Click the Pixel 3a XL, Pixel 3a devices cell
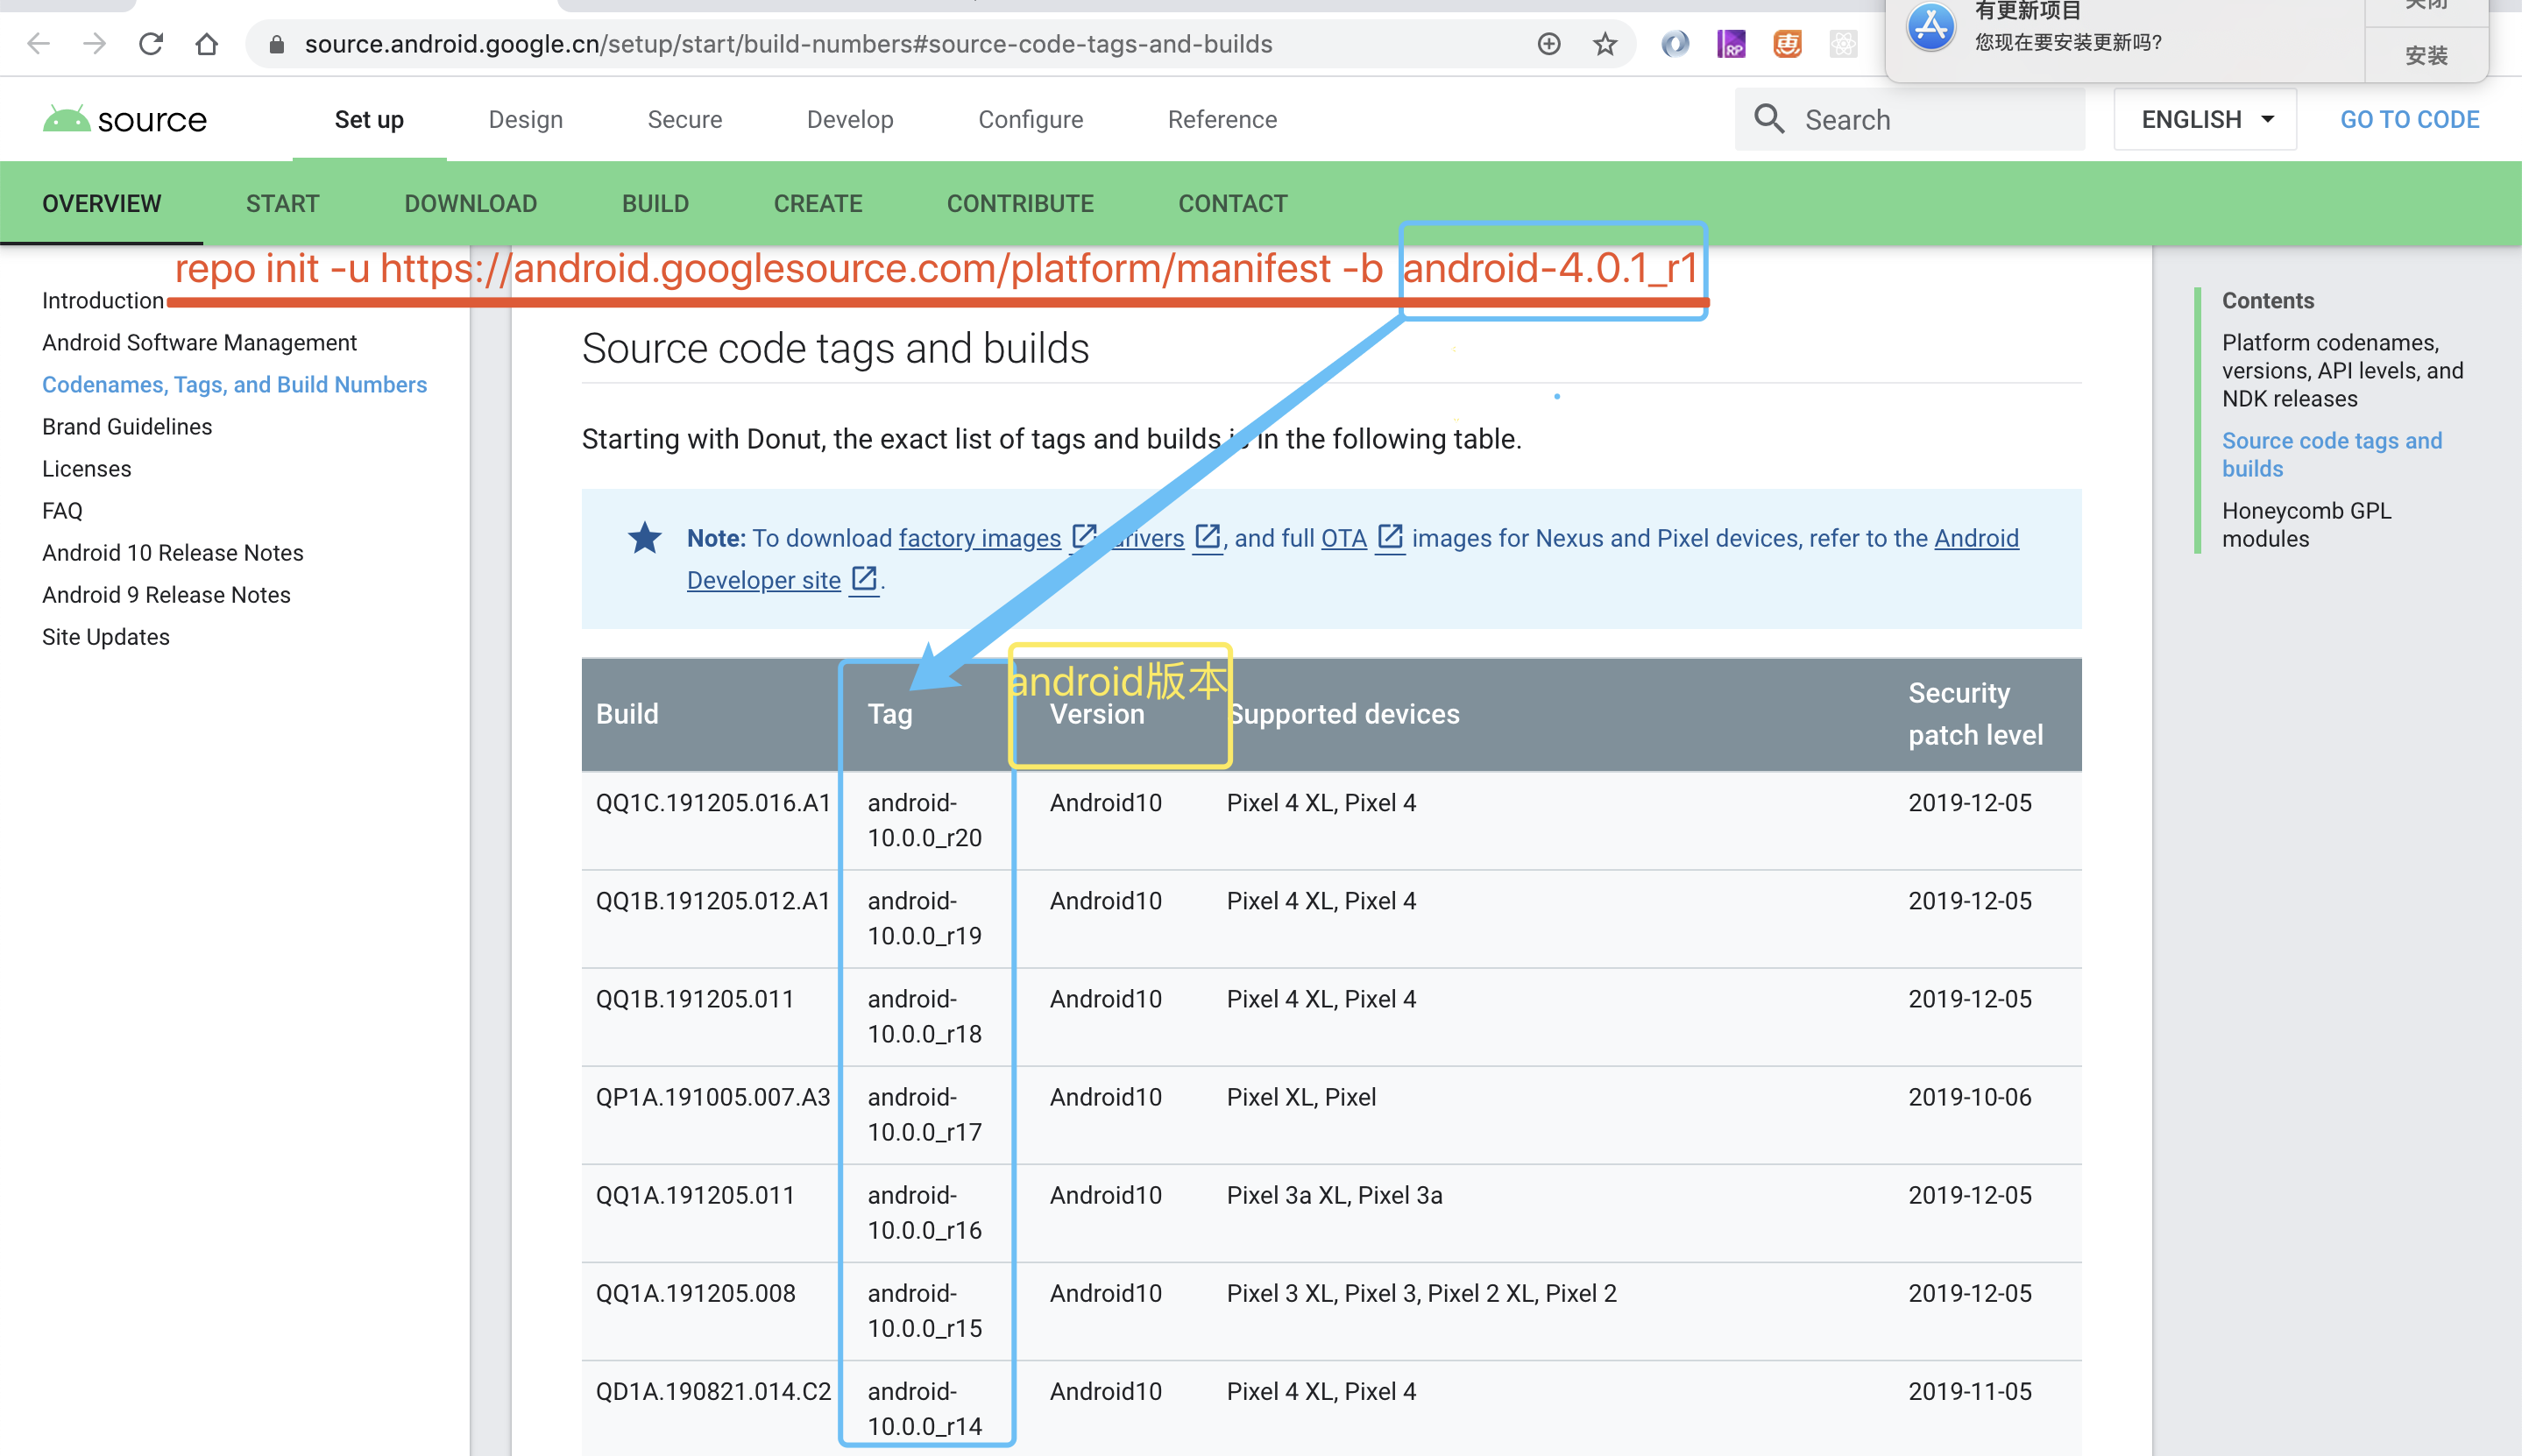 coord(1334,1194)
